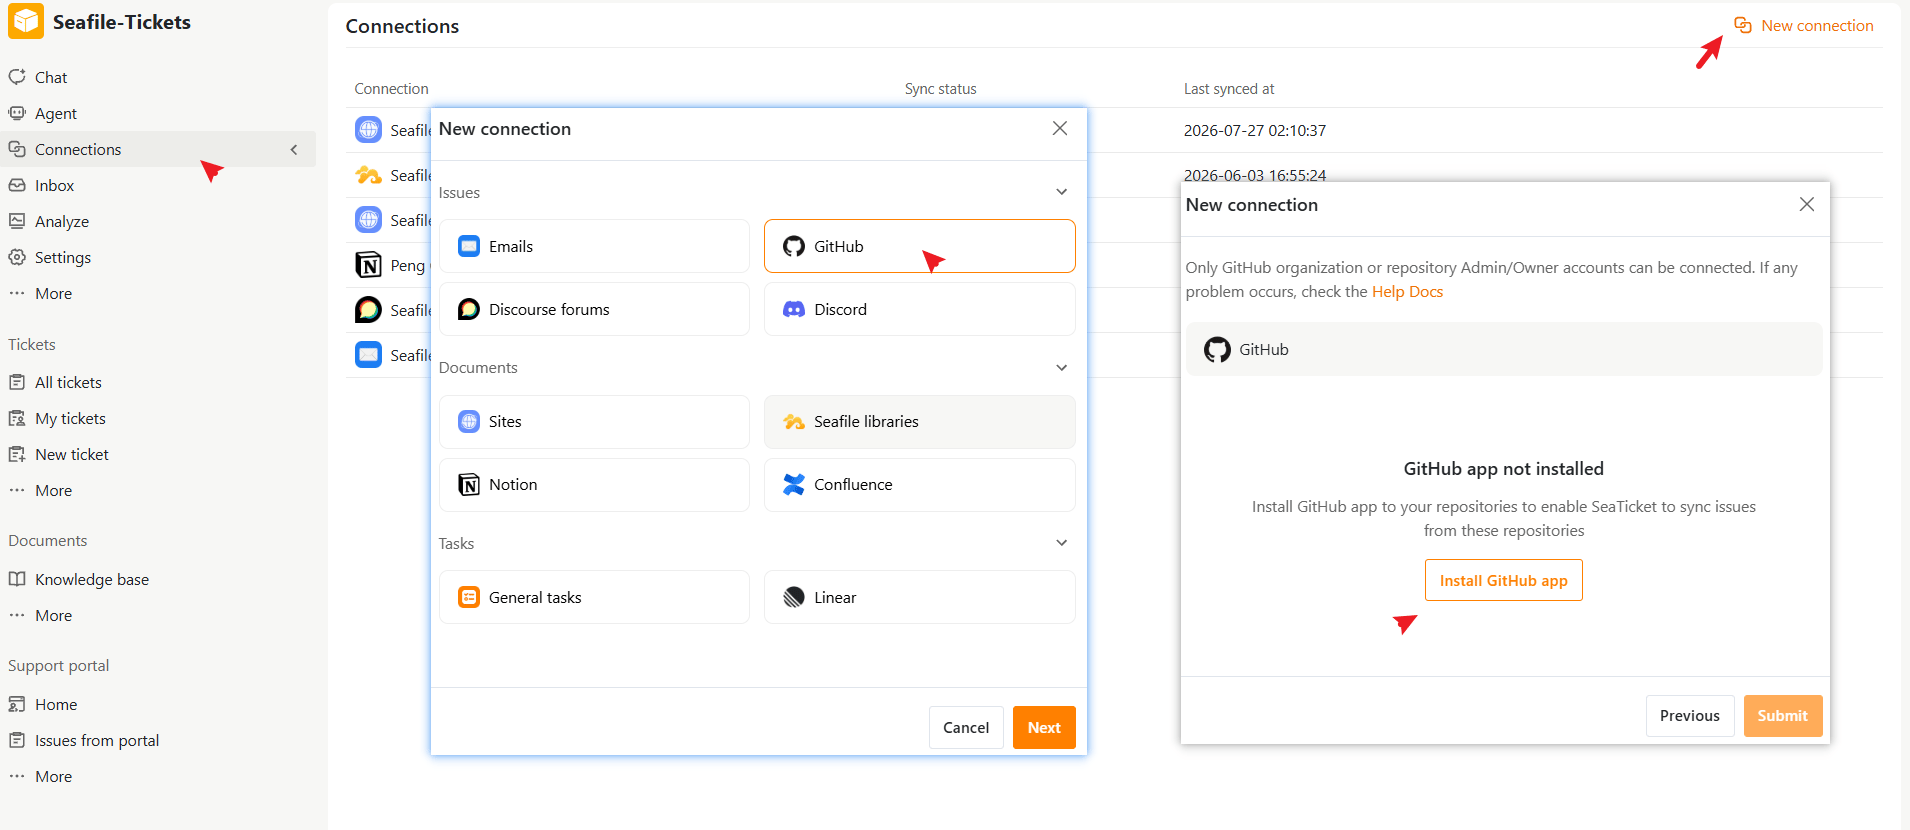Choose the Linear connection type
This screenshot has width=1910, height=830.
919,597
